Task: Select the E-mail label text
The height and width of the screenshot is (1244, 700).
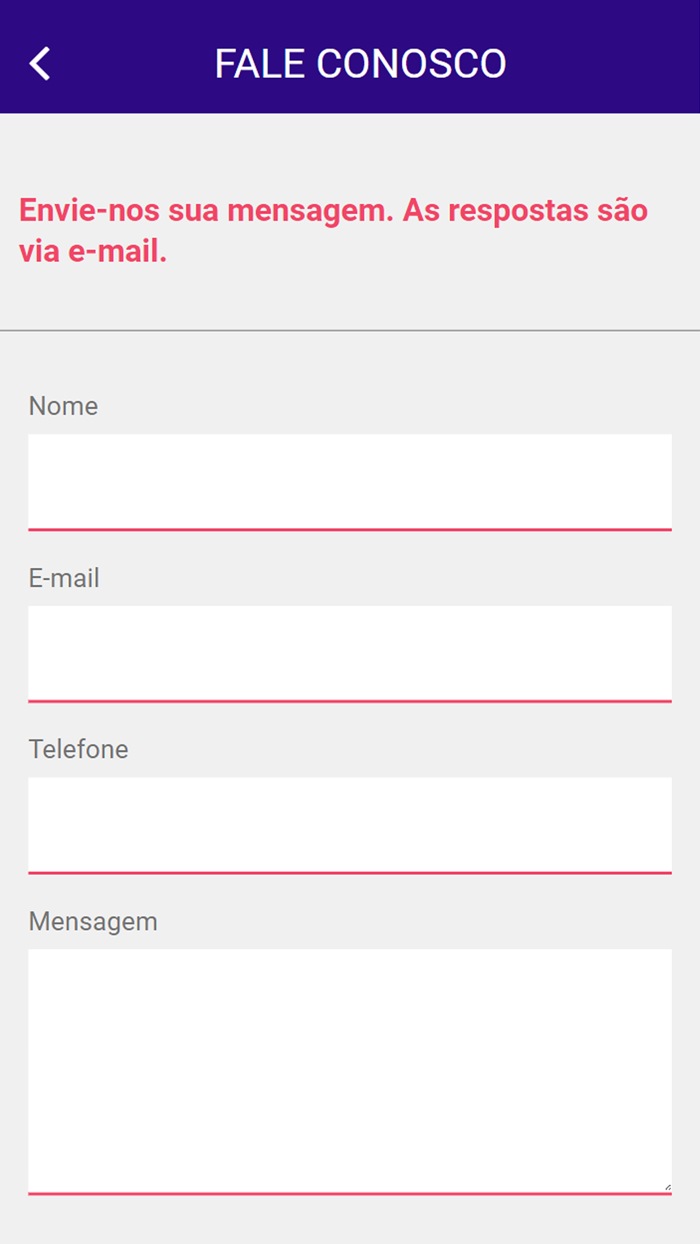Action: point(64,578)
